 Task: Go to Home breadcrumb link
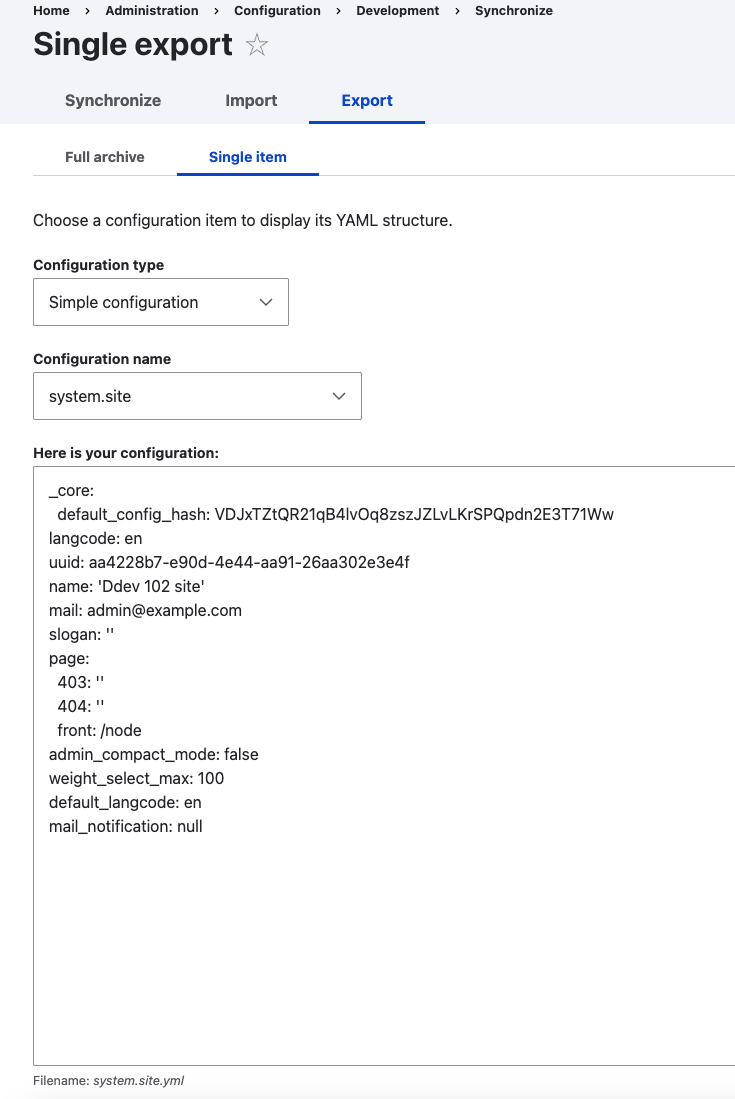pyautogui.click(x=51, y=11)
